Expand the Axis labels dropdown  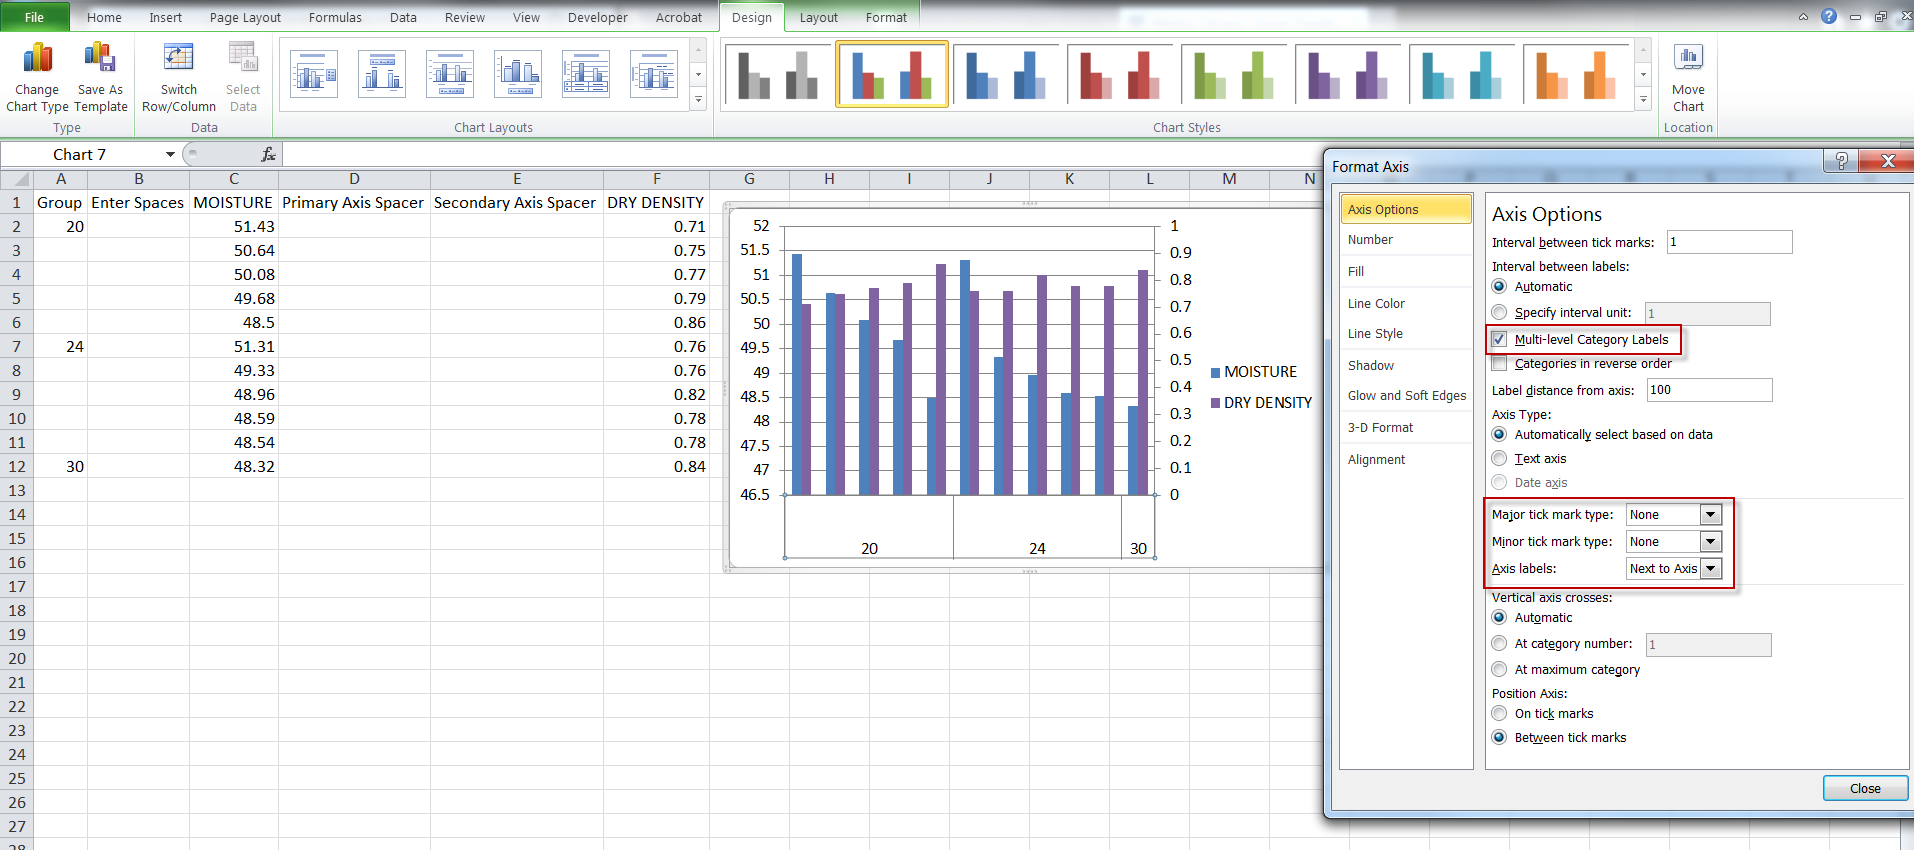1711,569
